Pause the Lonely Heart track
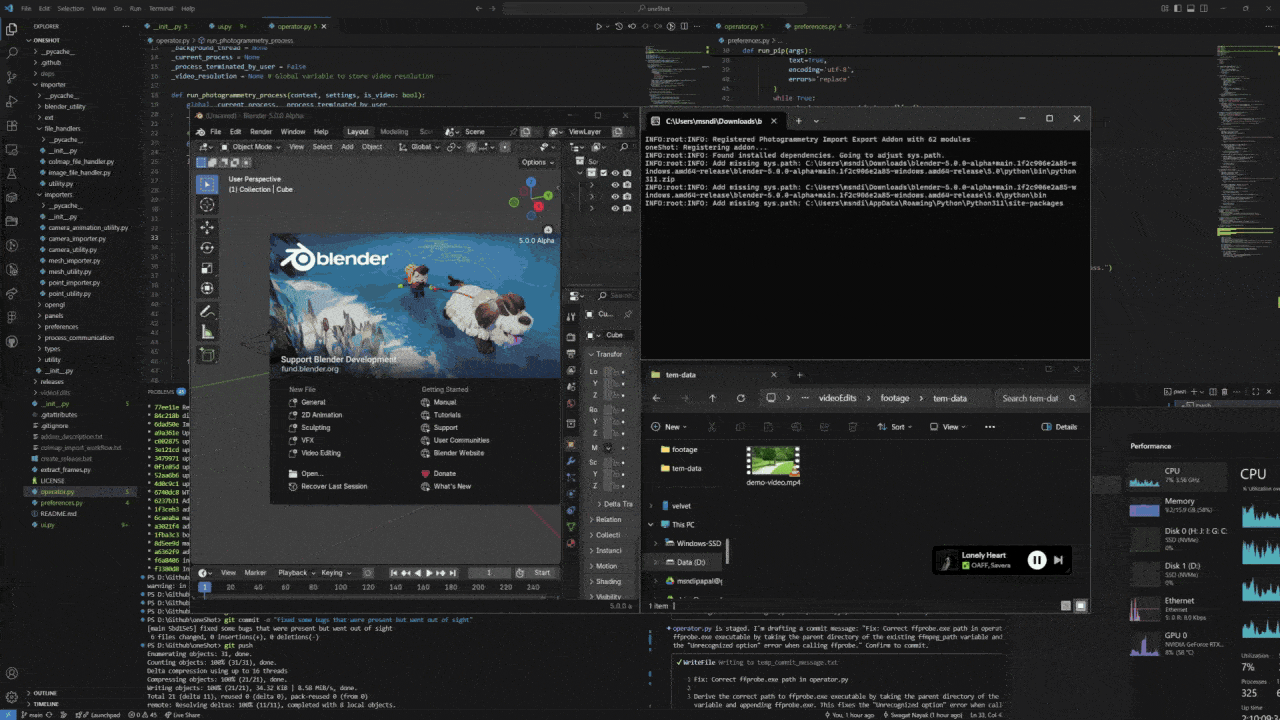The height and width of the screenshot is (720, 1280). tap(1037, 560)
